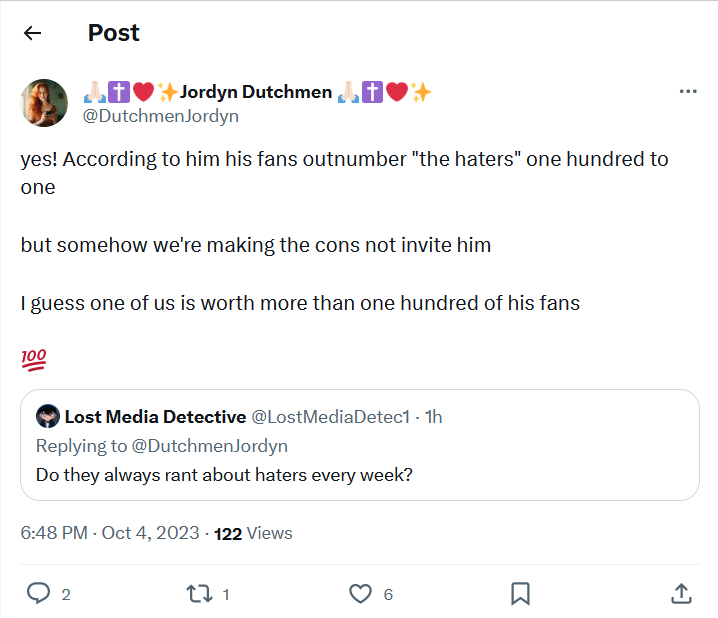Click the repost arrows icon
This screenshot has height=618, width=718.
[x=200, y=594]
